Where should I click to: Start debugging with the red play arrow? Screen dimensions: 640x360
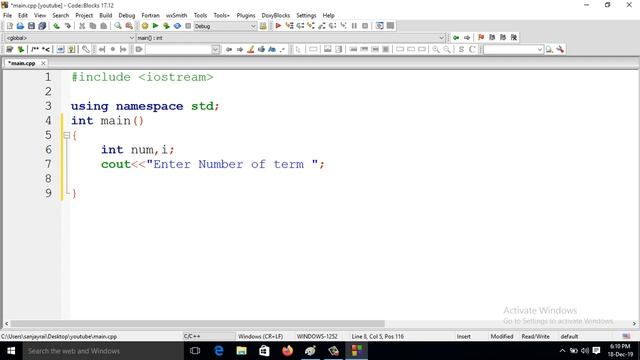pyautogui.click(x=278, y=26)
